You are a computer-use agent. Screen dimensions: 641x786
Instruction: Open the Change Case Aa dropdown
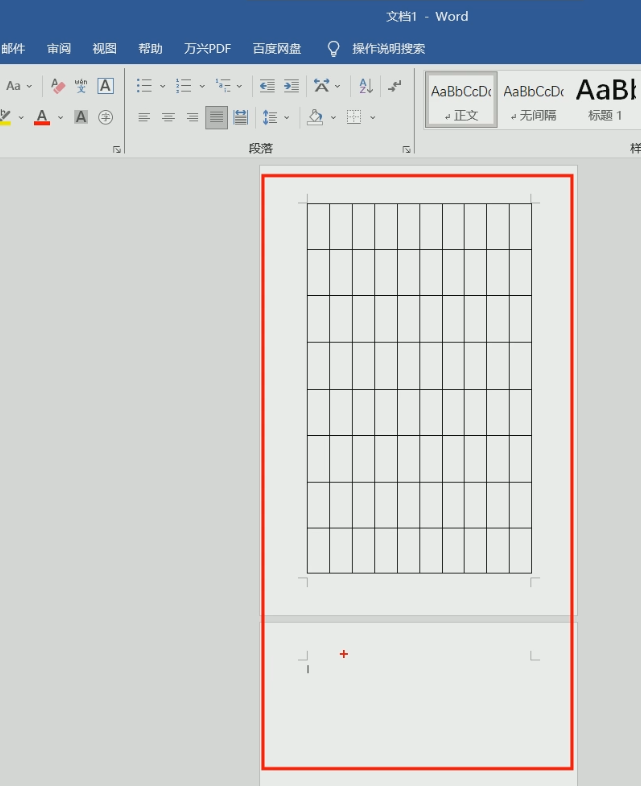[x=19, y=86]
